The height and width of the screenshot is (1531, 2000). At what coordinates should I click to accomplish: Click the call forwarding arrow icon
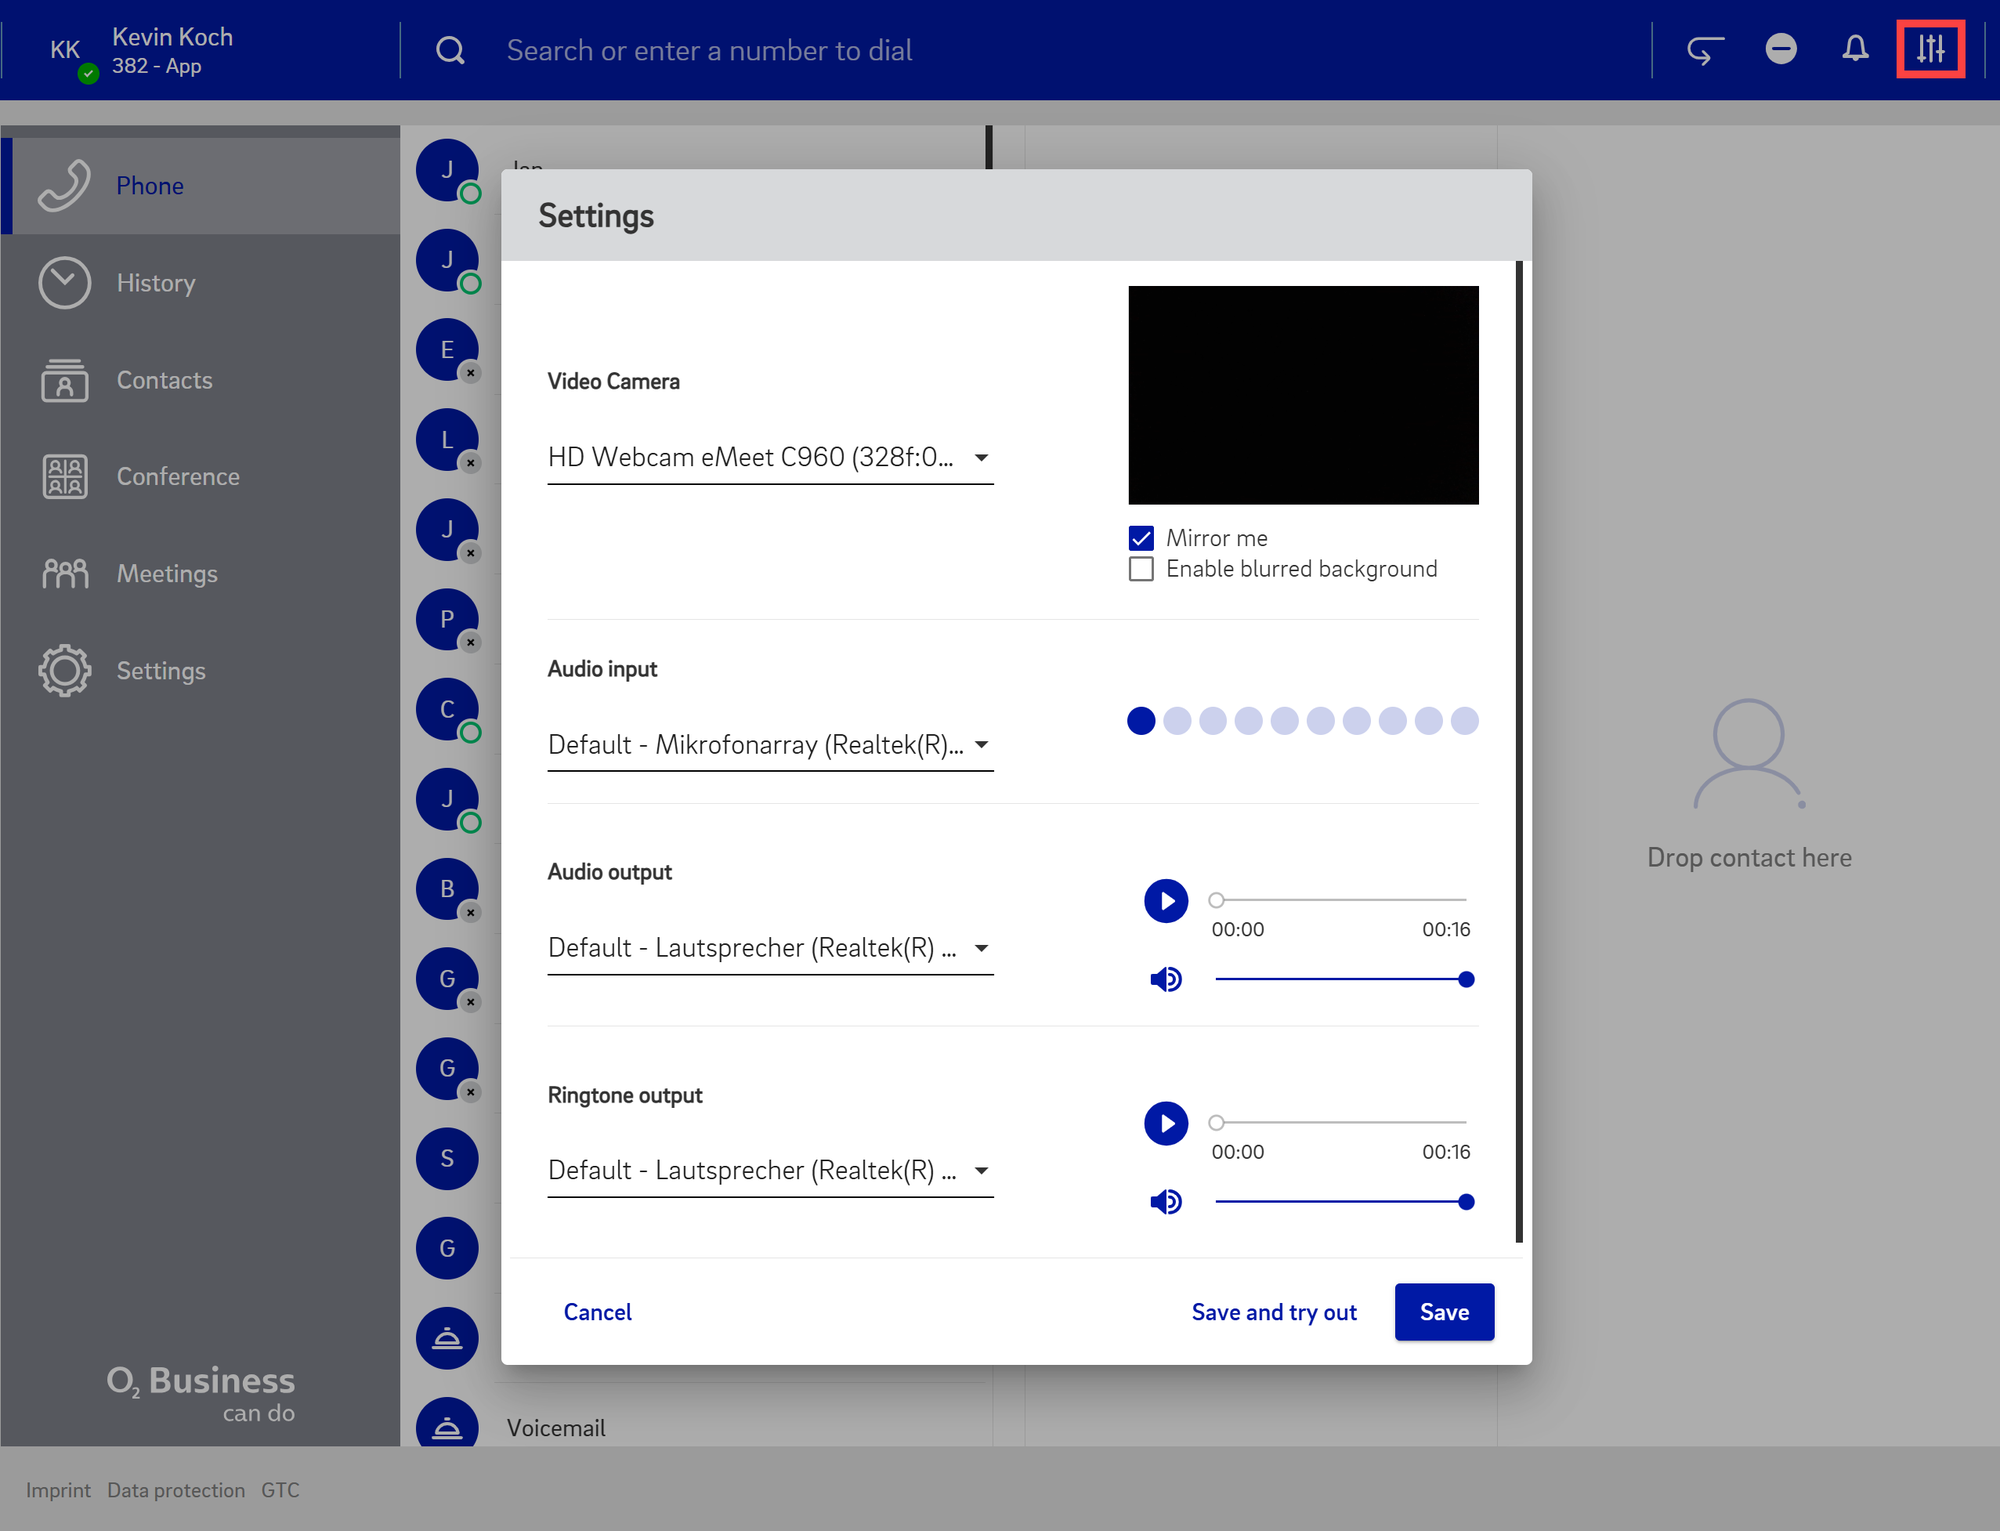(x=1705, y=50)
